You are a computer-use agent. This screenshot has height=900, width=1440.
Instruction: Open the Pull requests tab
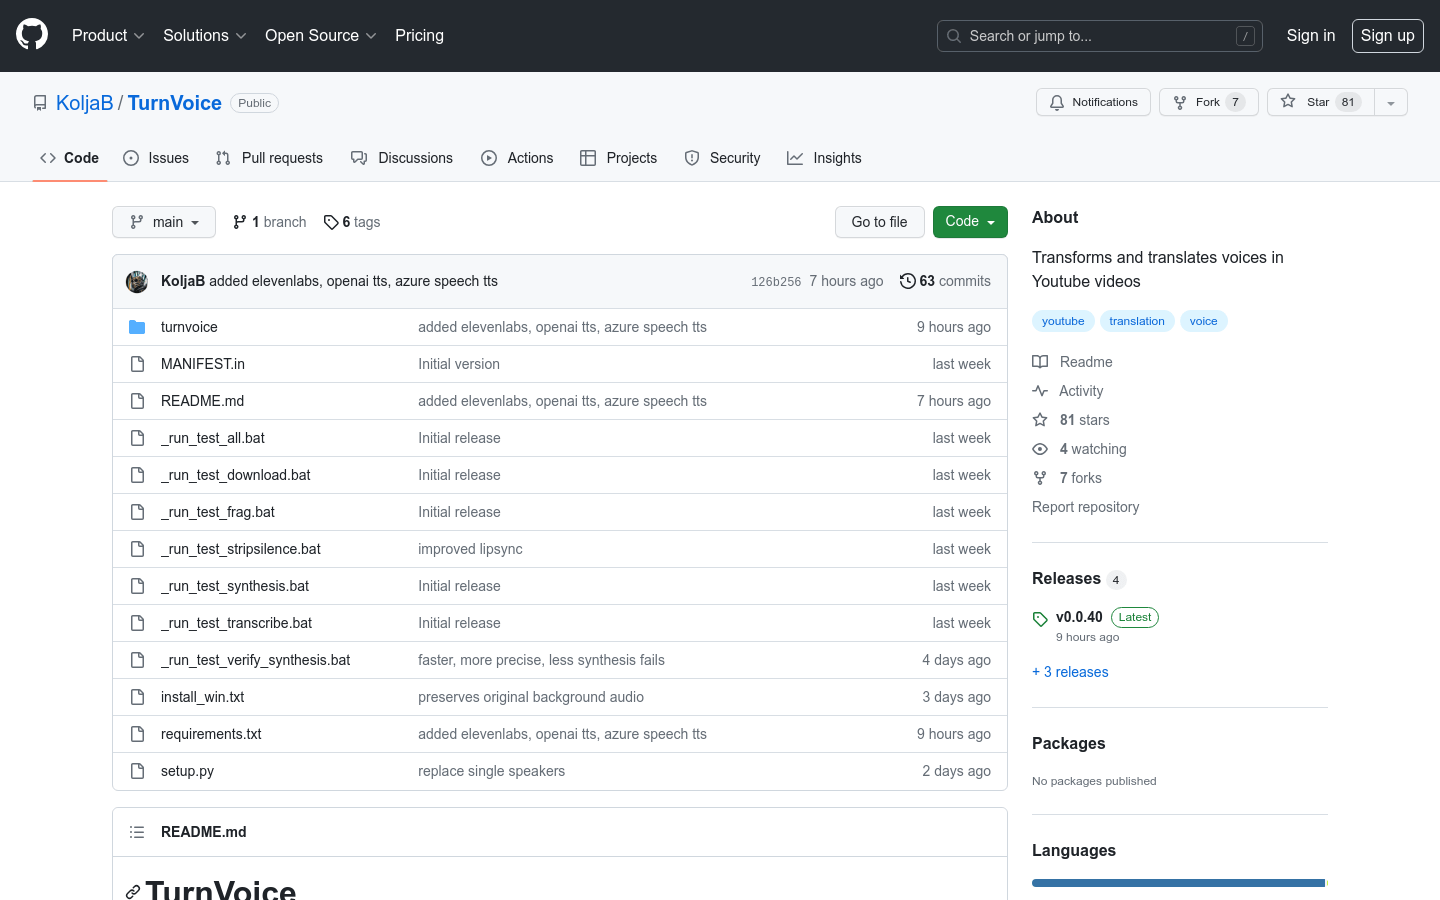[269, 158]
